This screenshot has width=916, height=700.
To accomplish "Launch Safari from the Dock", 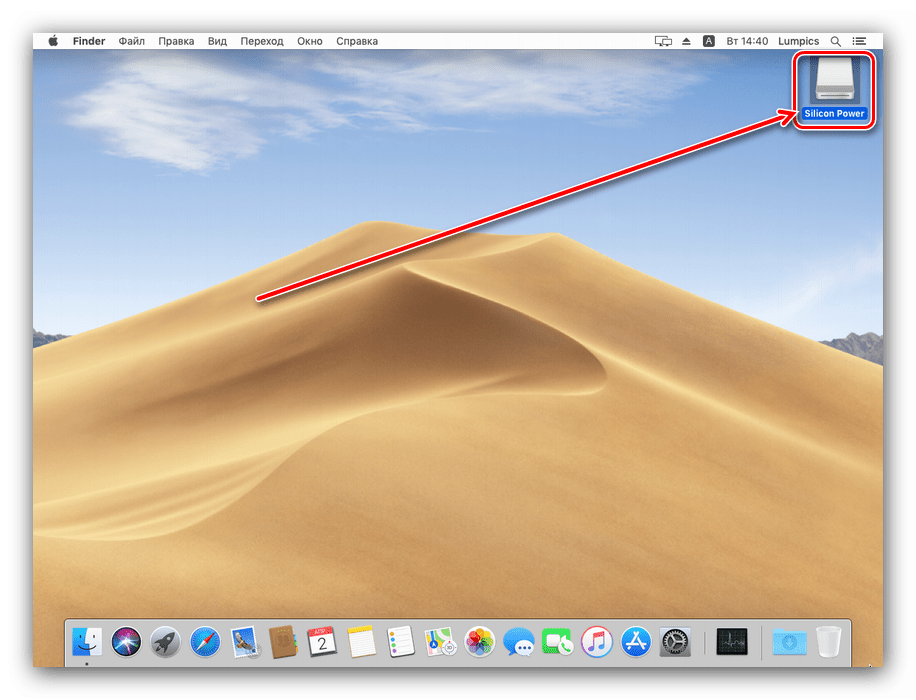I will coord(205,641).
